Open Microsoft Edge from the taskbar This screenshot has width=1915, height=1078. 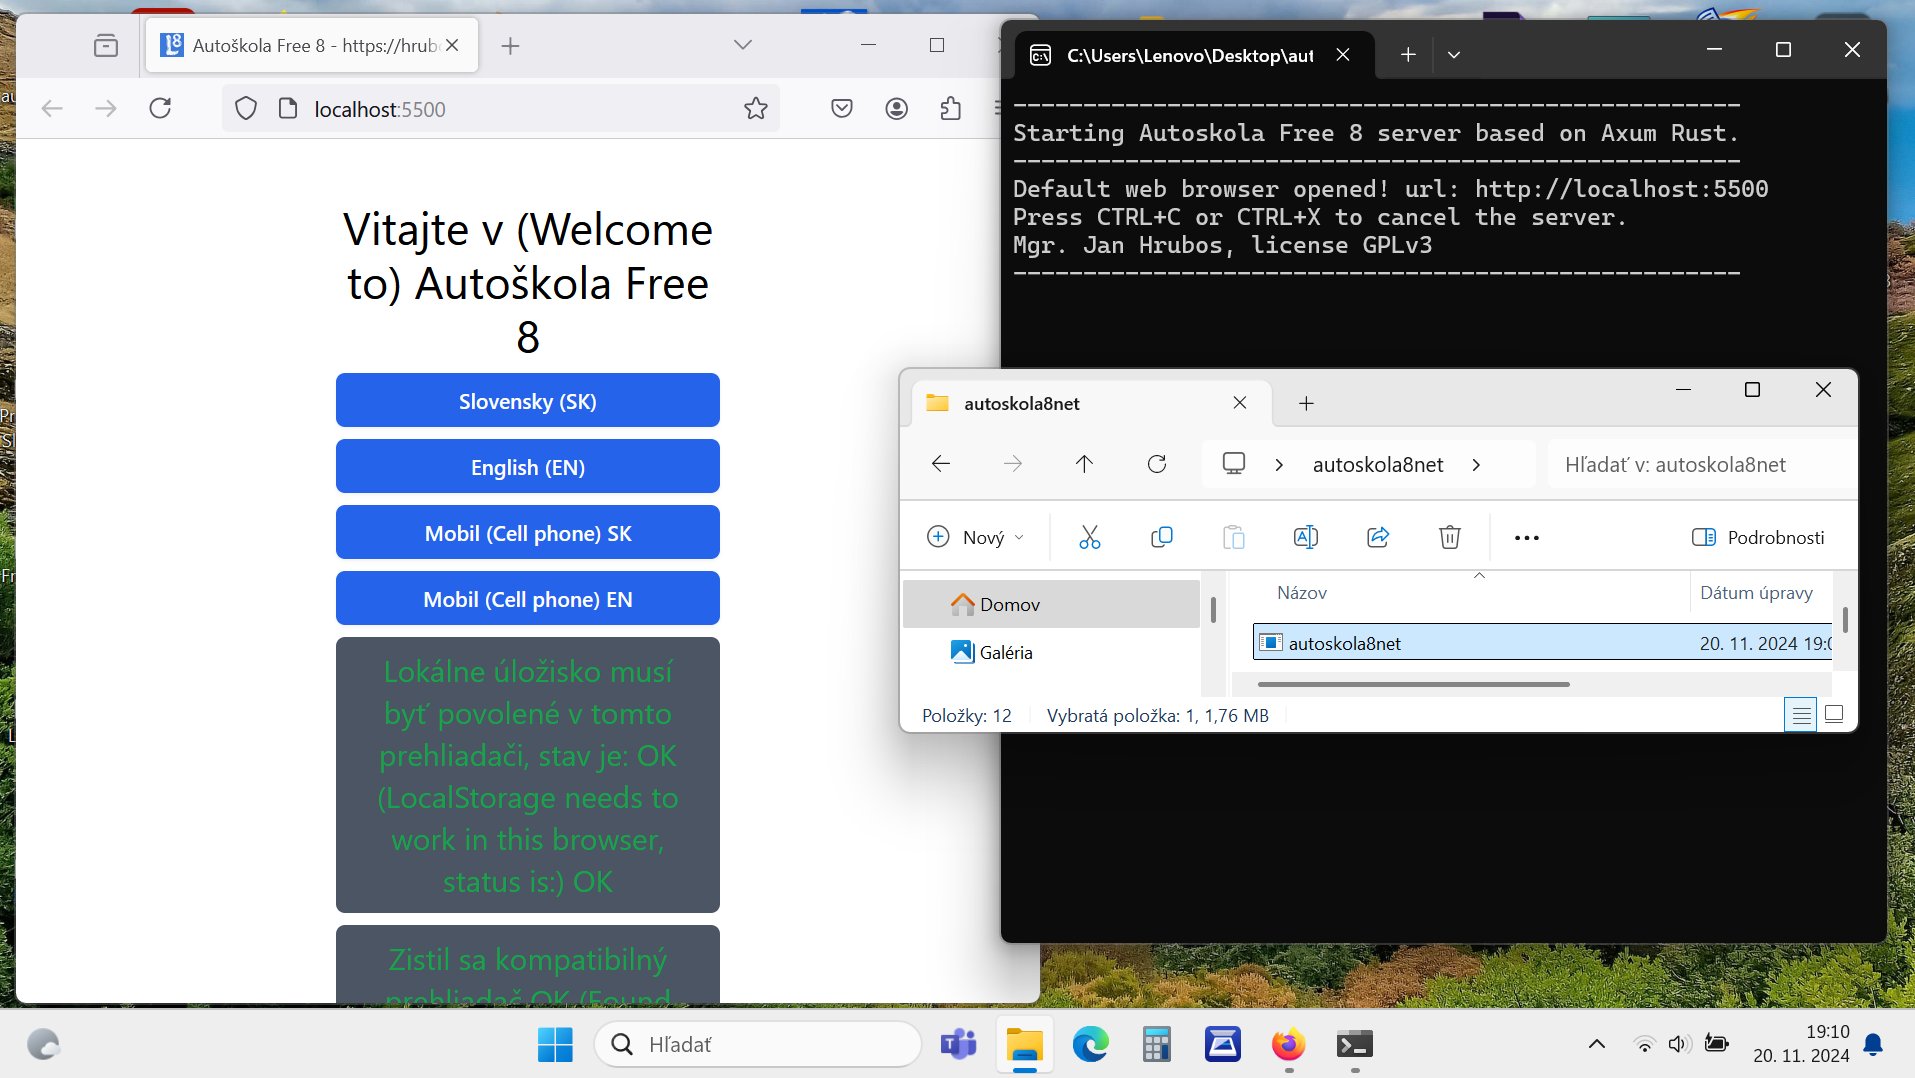coord(1090,1044)
